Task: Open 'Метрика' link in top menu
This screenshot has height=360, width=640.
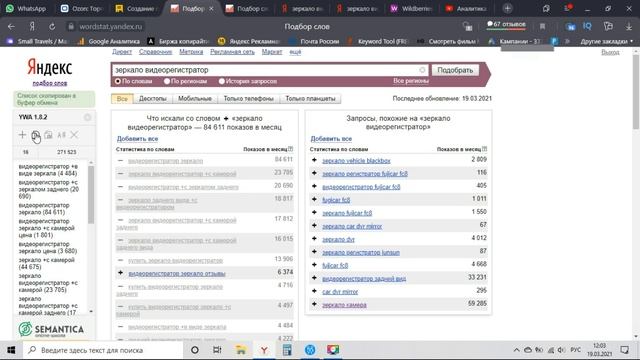Action: coord(191,52)
